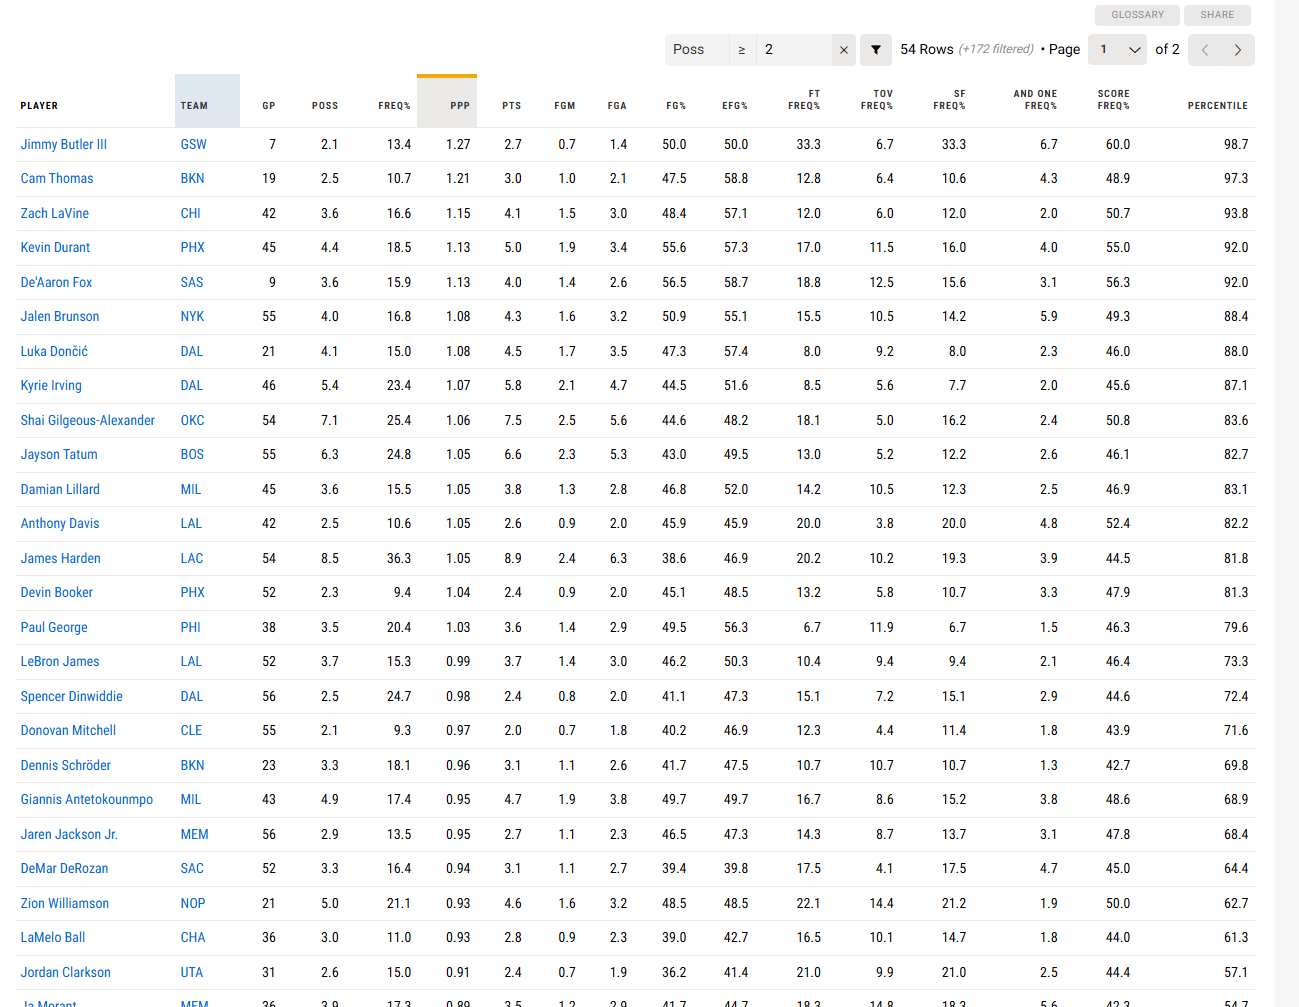Open Shai Gilgeous-Alexander player link
1299x1007 pixels.
[x=88, y=421]
